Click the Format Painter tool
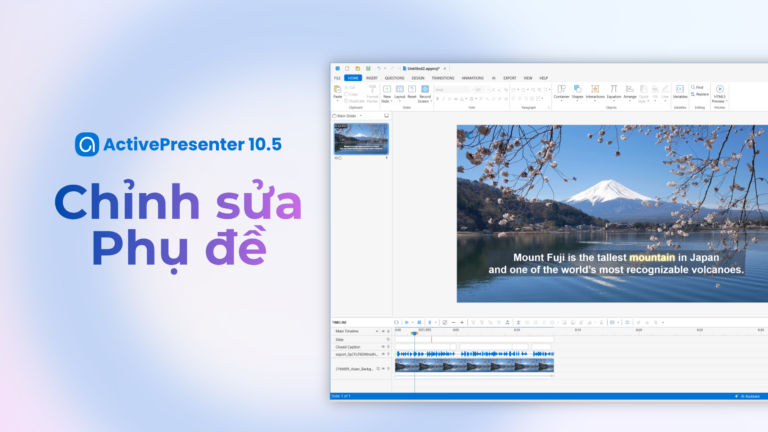The image size is (768, 432). point(372,94)
